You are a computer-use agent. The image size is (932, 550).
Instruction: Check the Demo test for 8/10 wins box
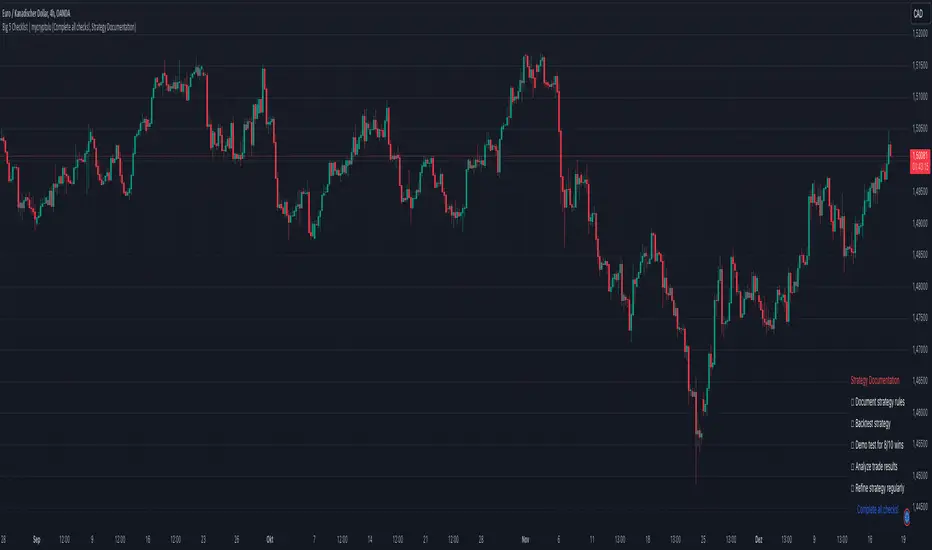[851, 445]
